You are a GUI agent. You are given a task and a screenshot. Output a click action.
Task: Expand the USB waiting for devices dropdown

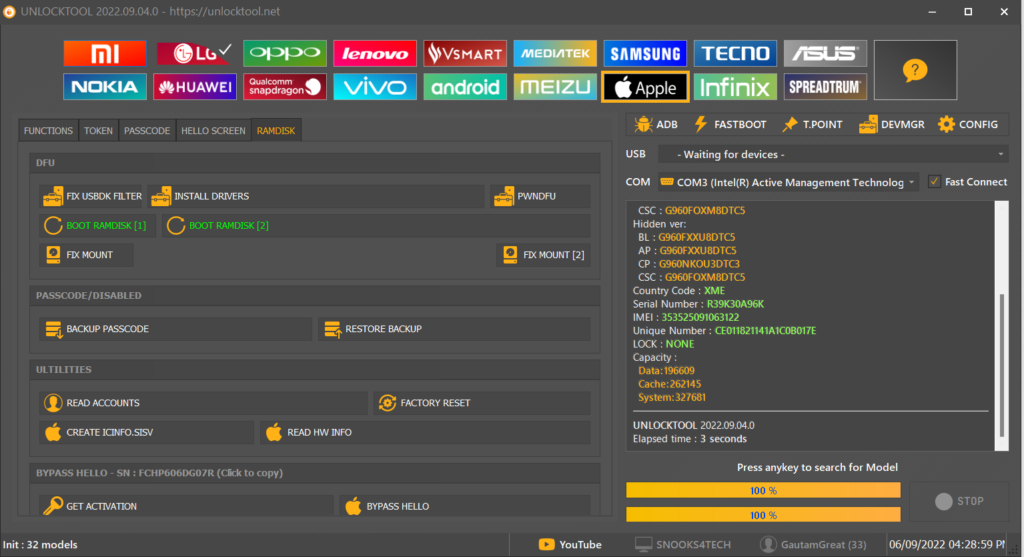point(833,154)
